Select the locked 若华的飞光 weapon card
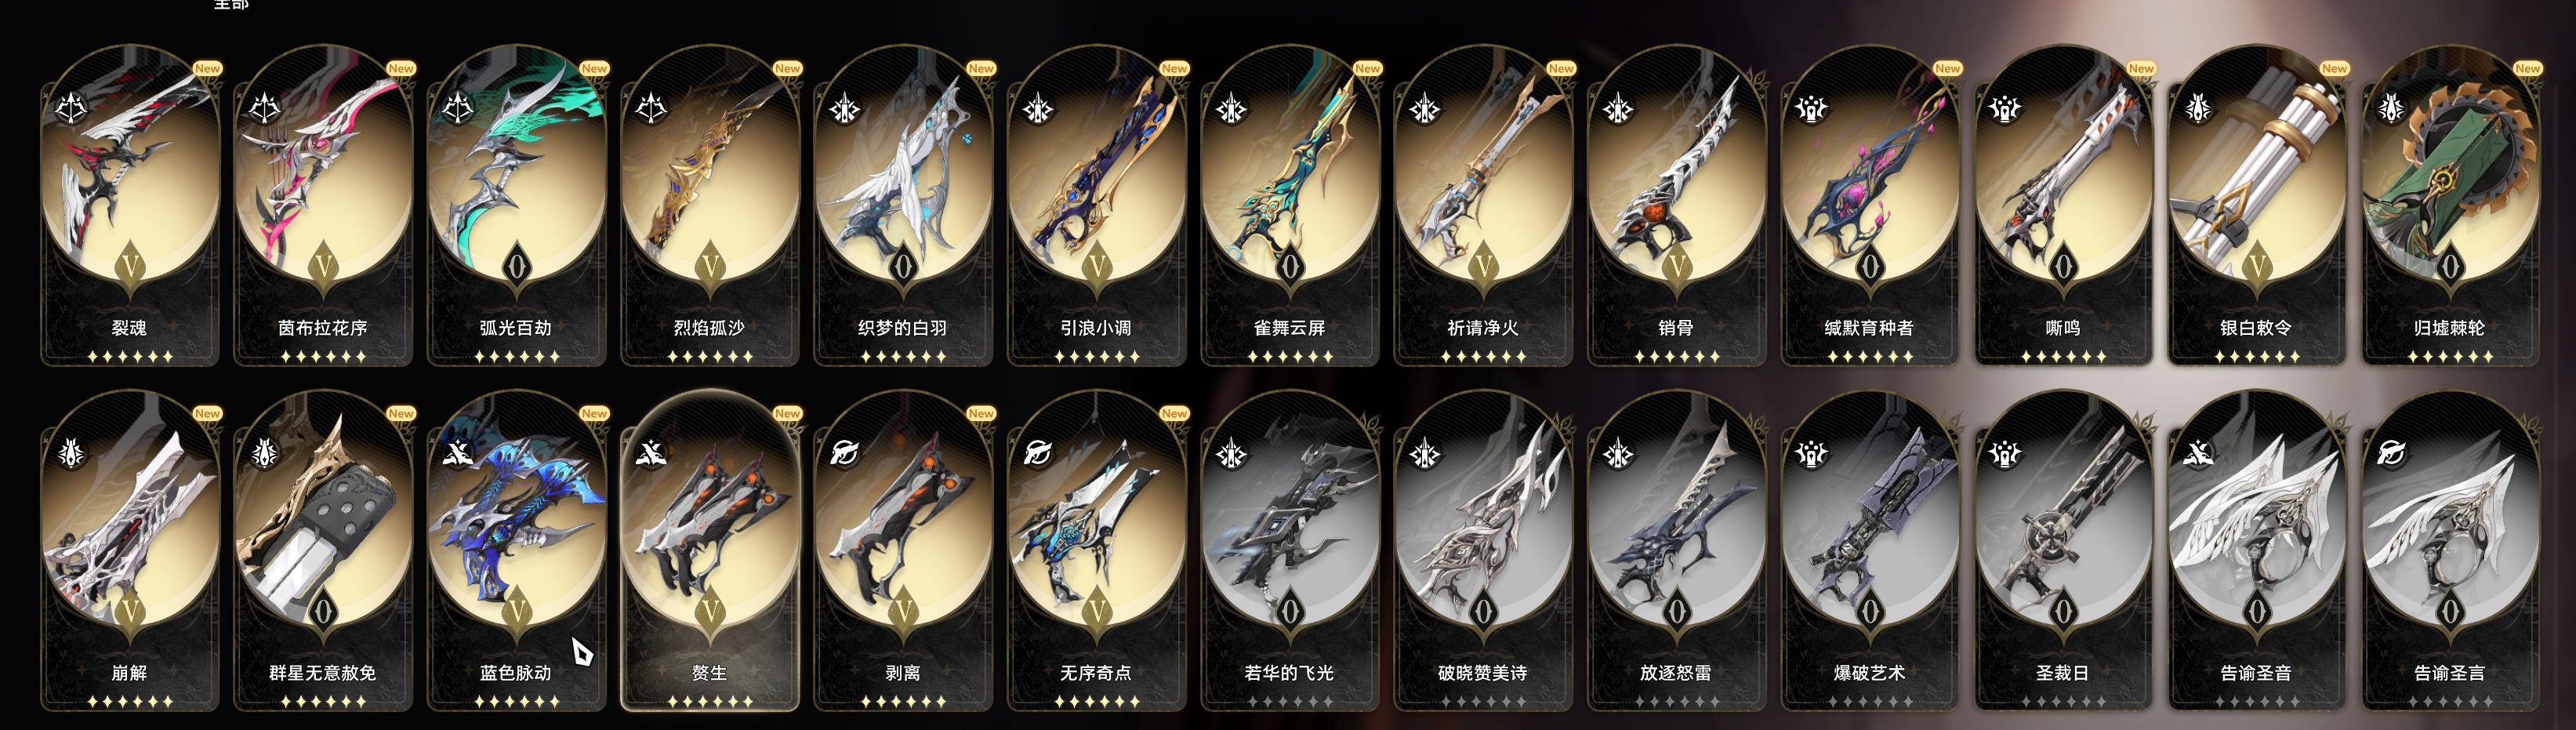Viewport: 2576px width, 730px height. (x=1290, y=550)
